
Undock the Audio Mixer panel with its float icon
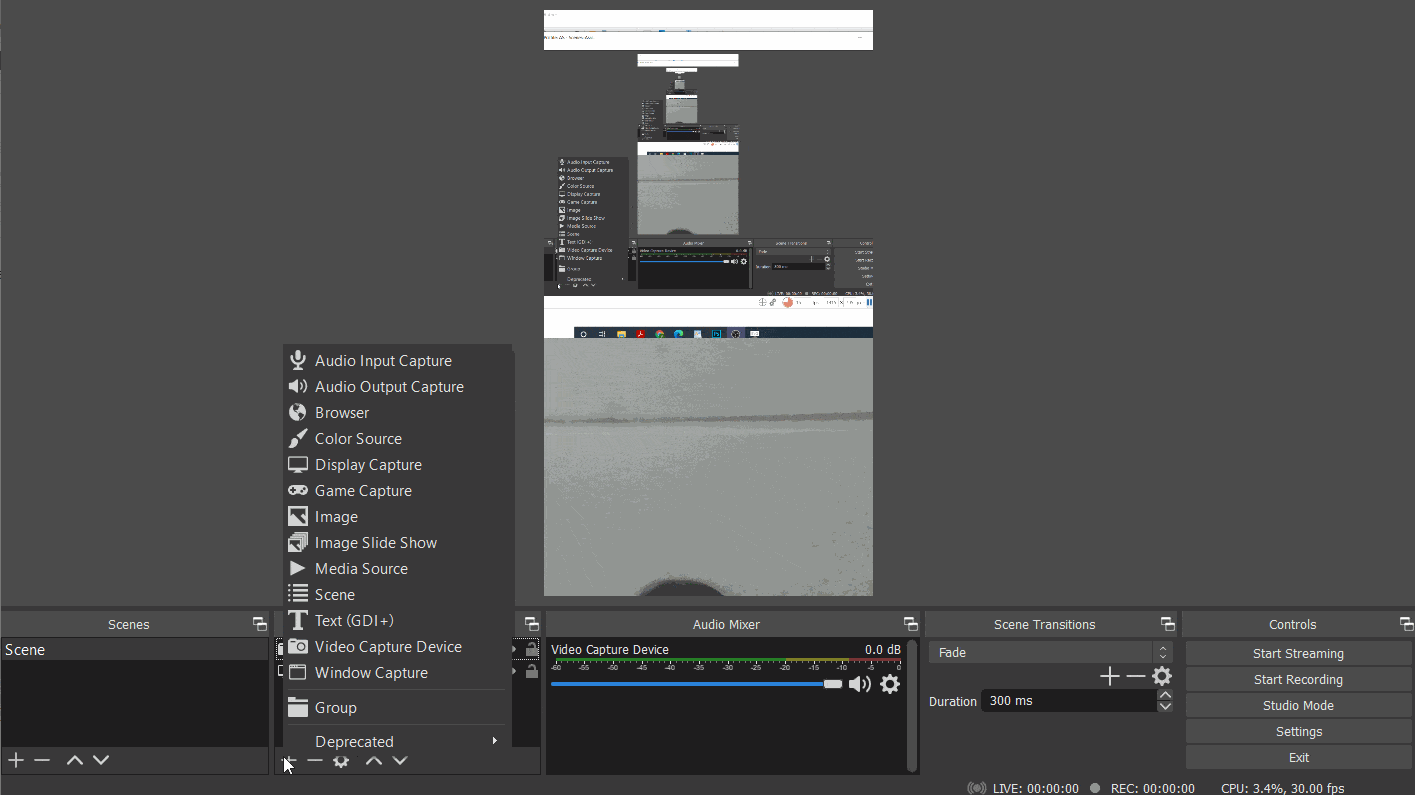pyautogui.click(x=910, y=624)
